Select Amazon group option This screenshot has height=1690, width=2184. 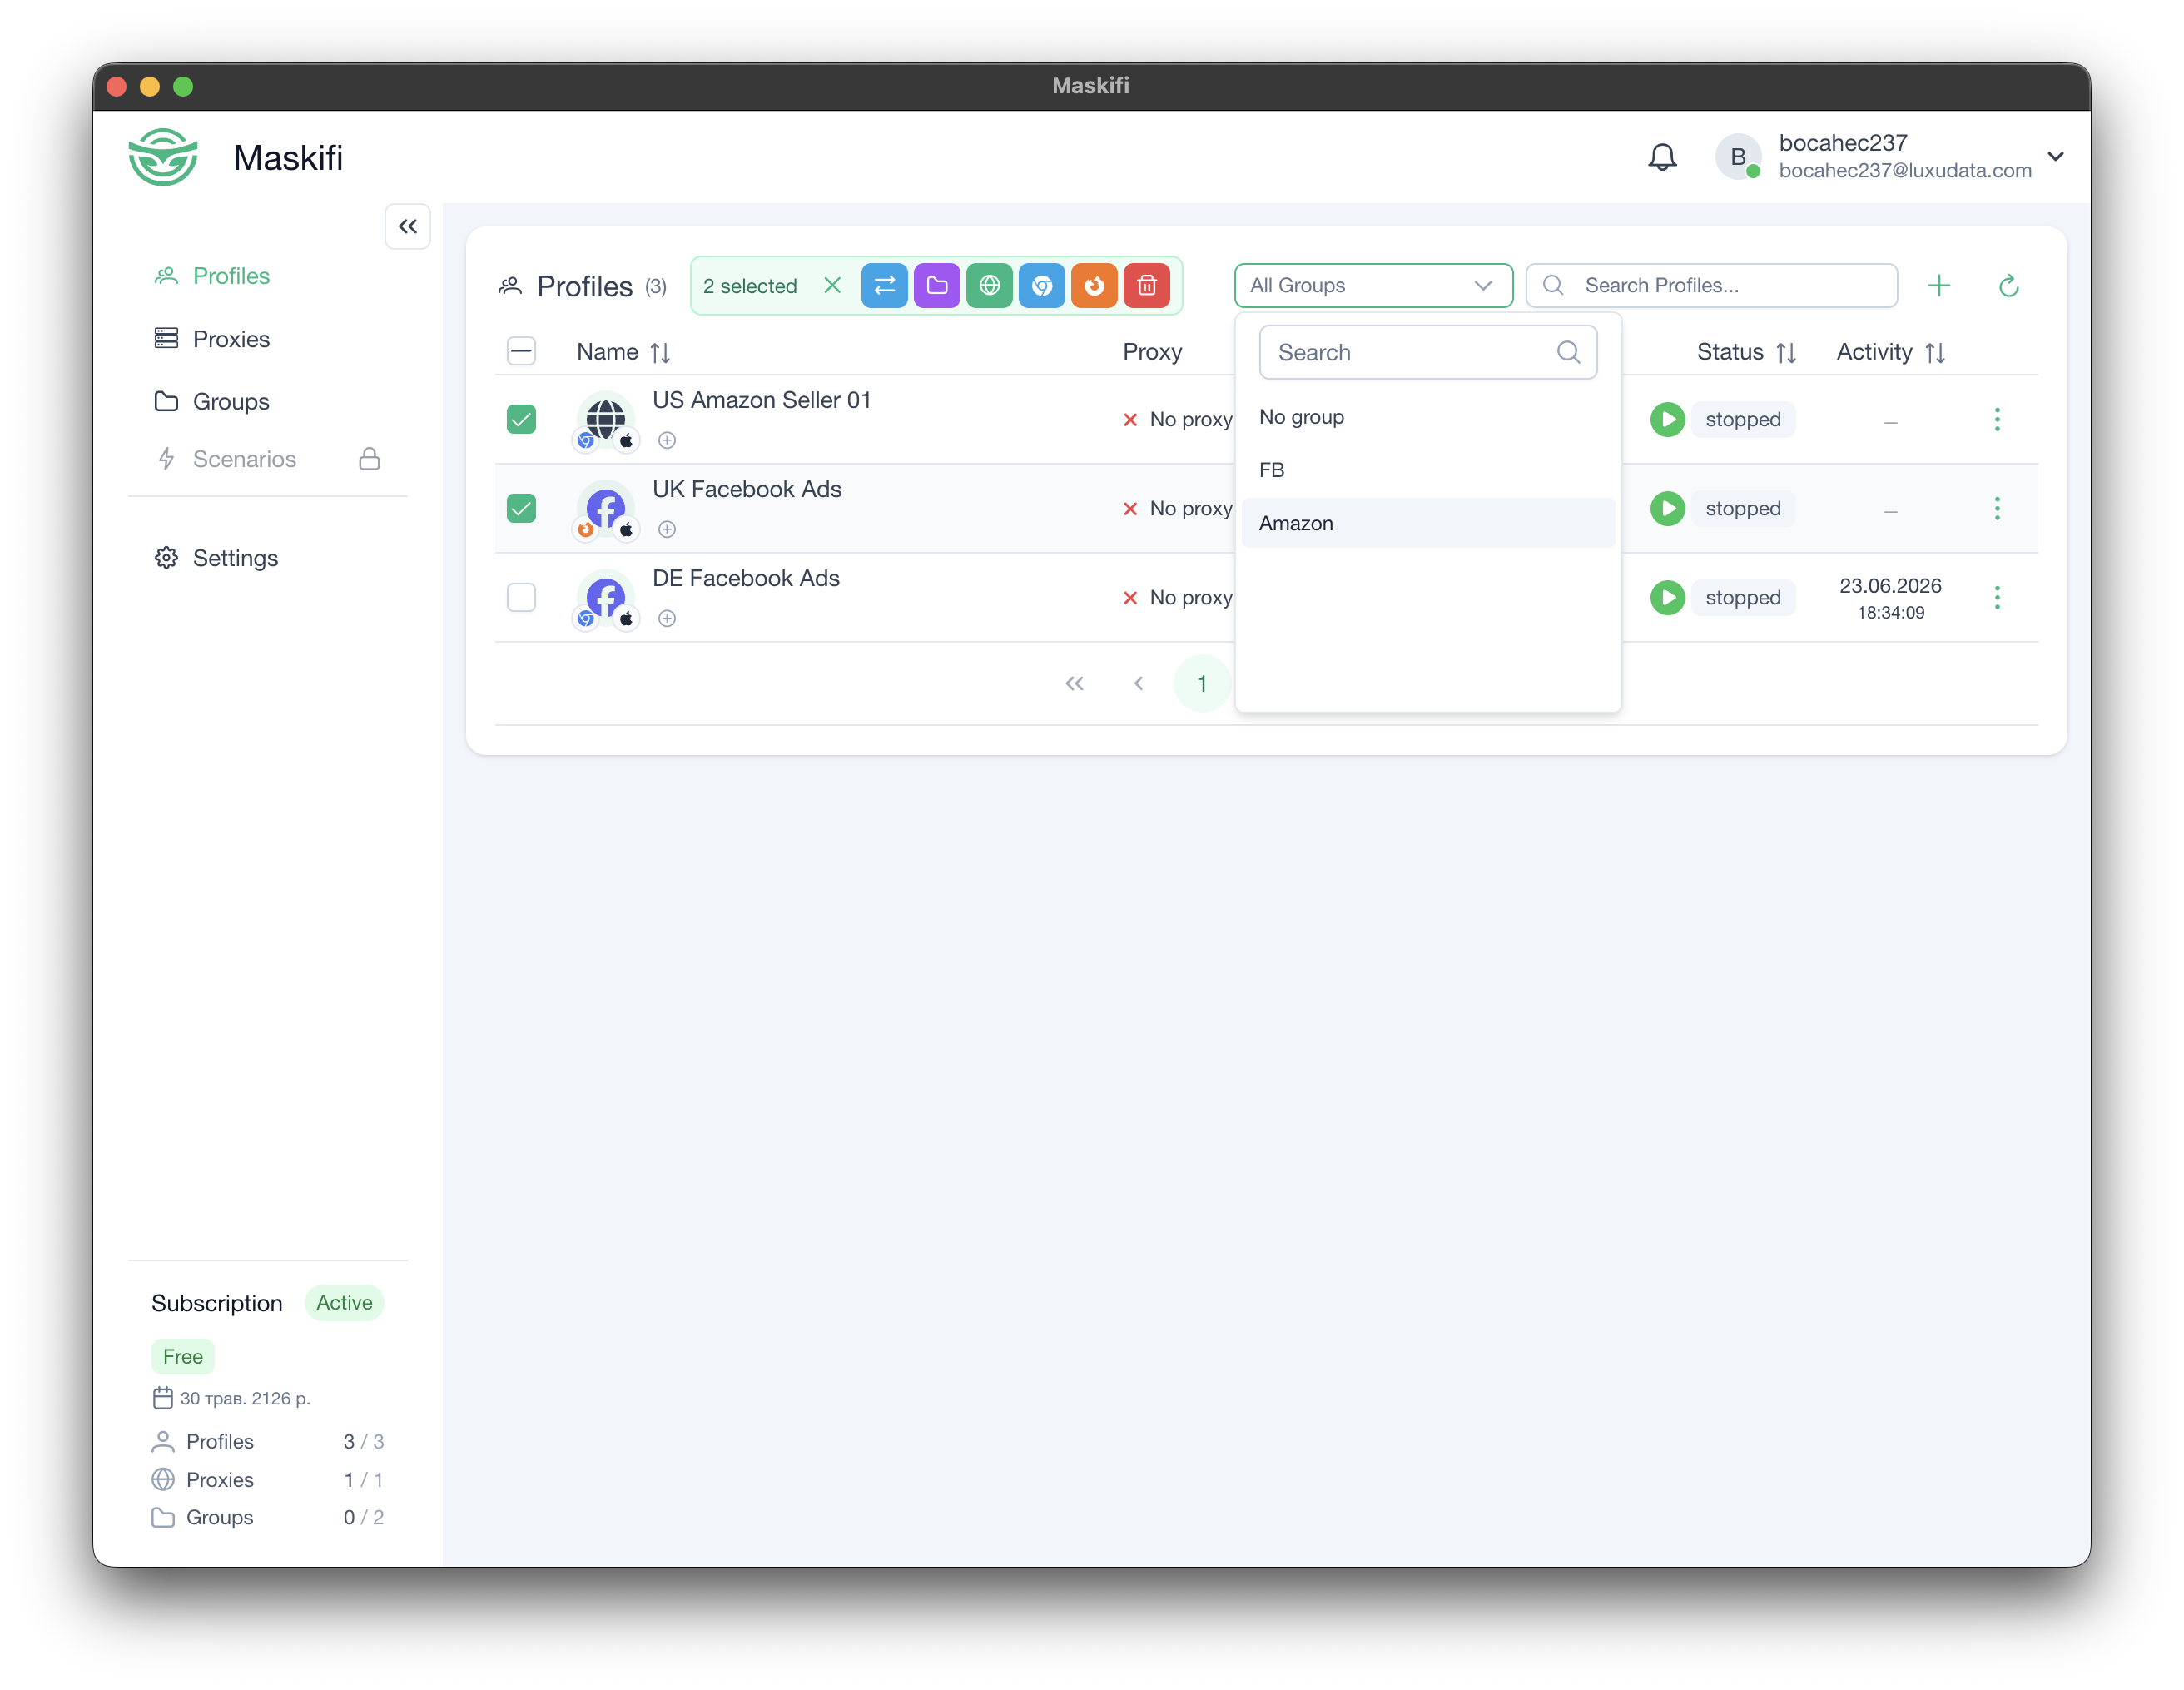[1428, 523]
